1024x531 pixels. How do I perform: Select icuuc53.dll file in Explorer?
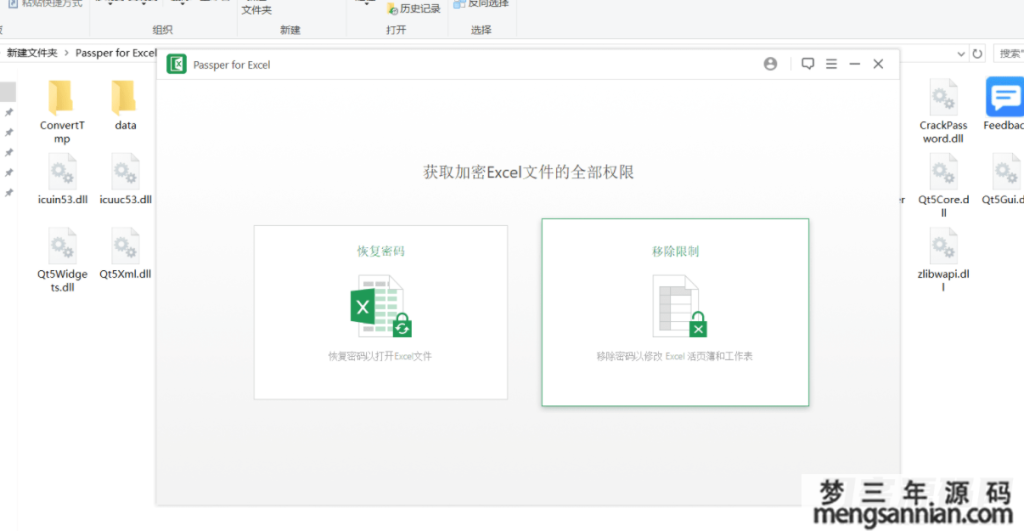125,180
